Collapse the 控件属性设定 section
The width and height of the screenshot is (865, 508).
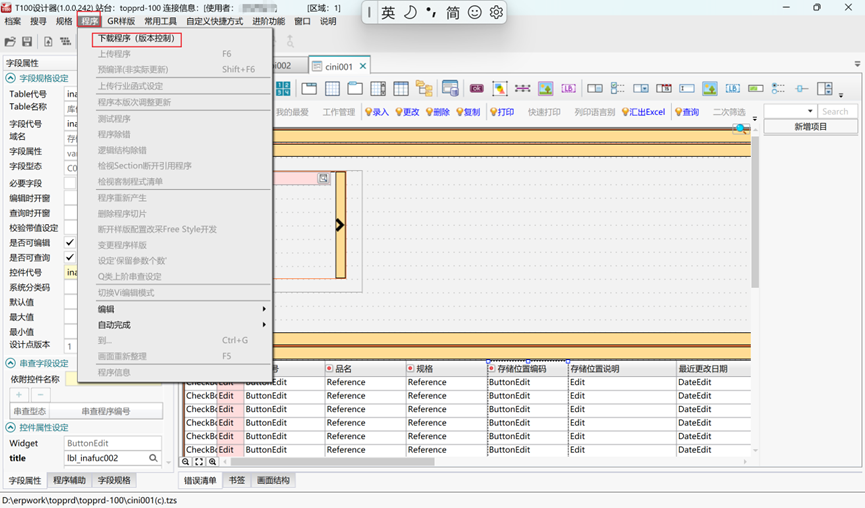click(x=10, y=427)
